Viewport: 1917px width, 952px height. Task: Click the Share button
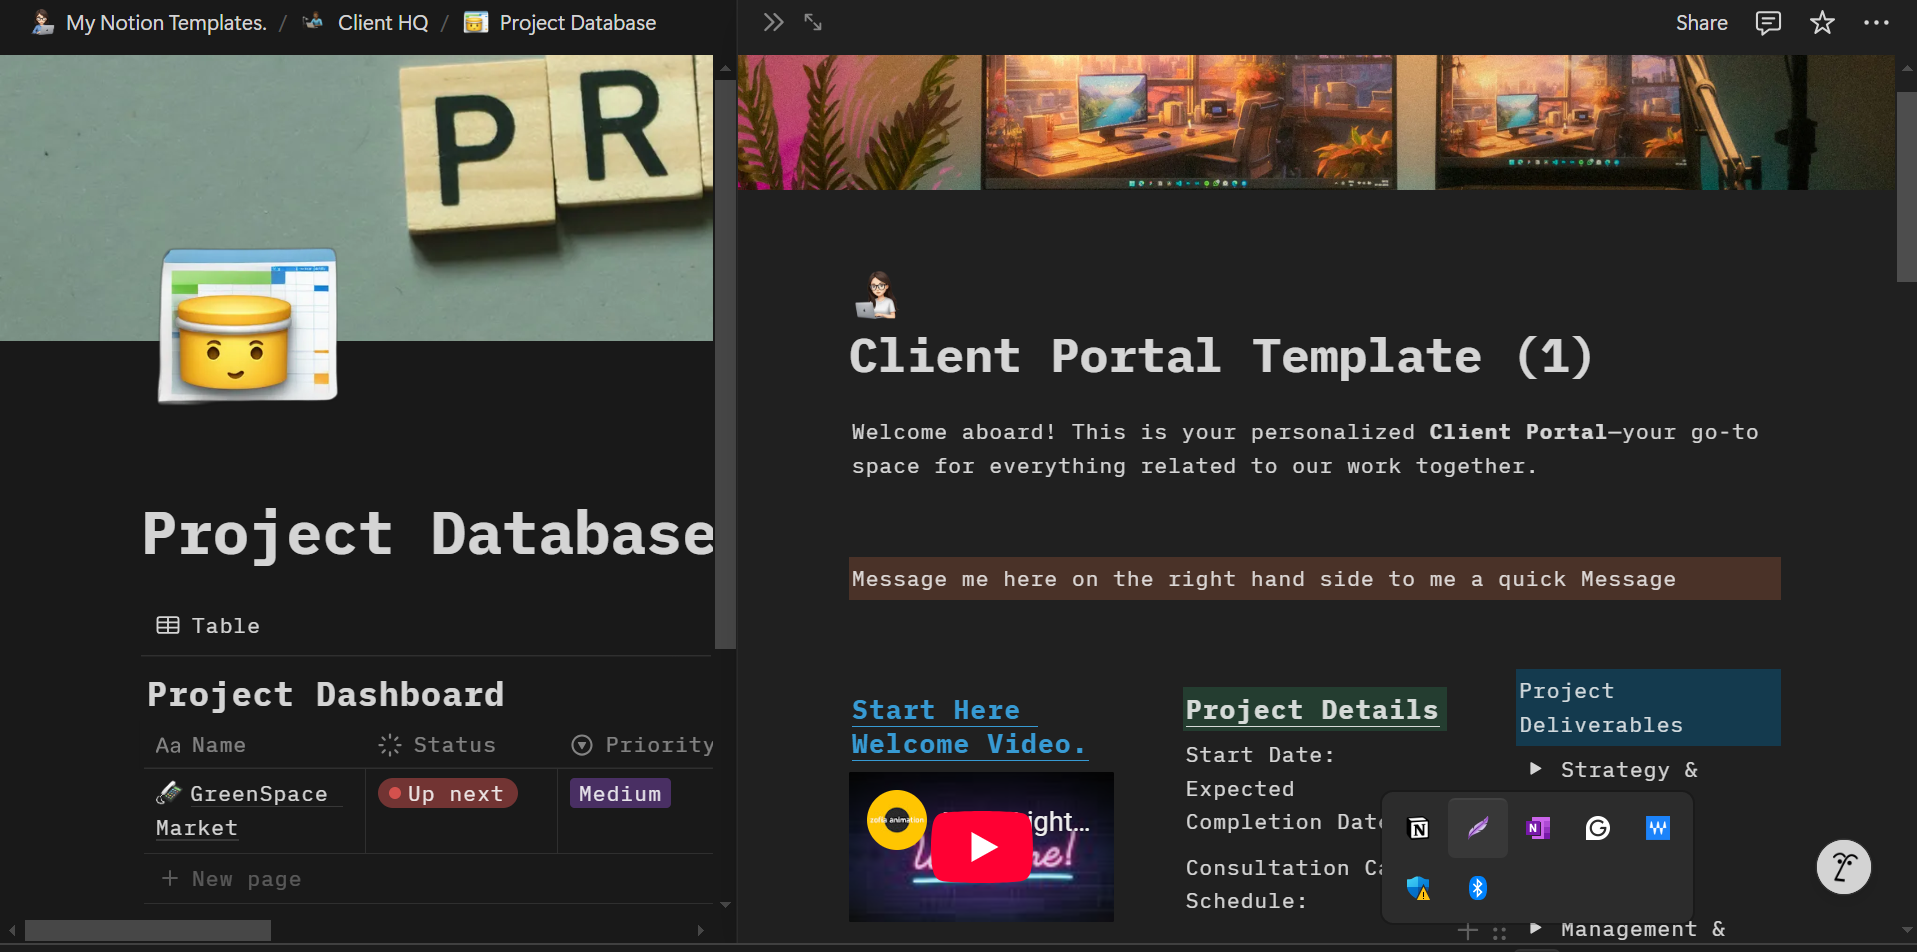(1701, 23)
